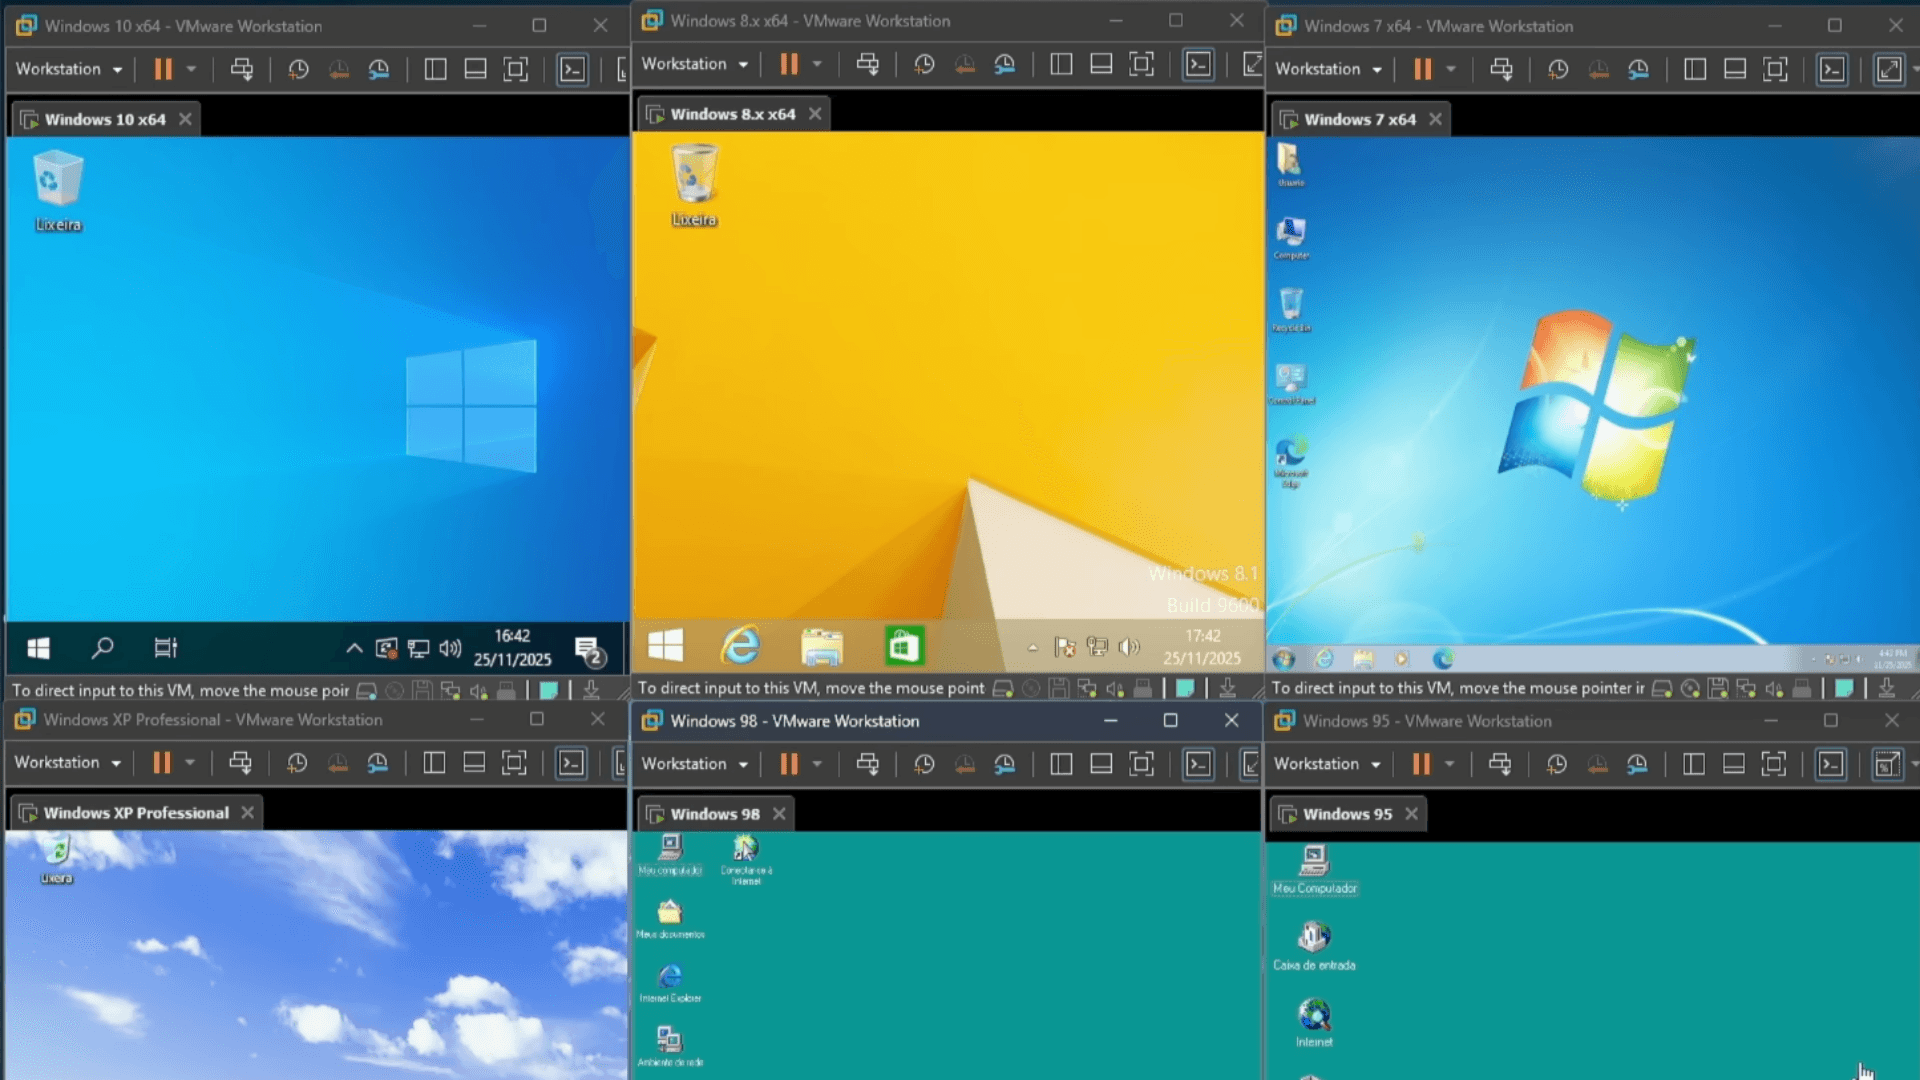Enter full screen mode in Windows 98 window
Viewport: 1920px width, 1080px height.
click(x=1141, y=764)
